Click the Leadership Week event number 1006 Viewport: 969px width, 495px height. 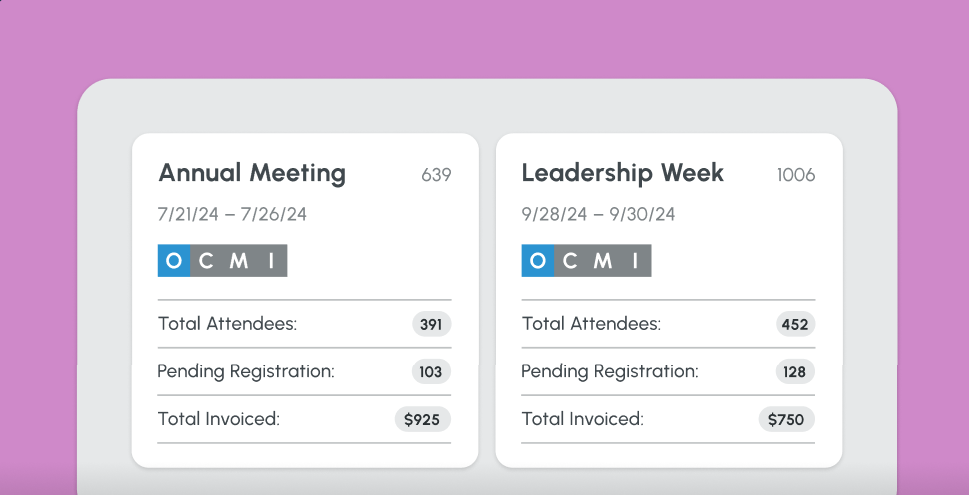click(796, 175)
